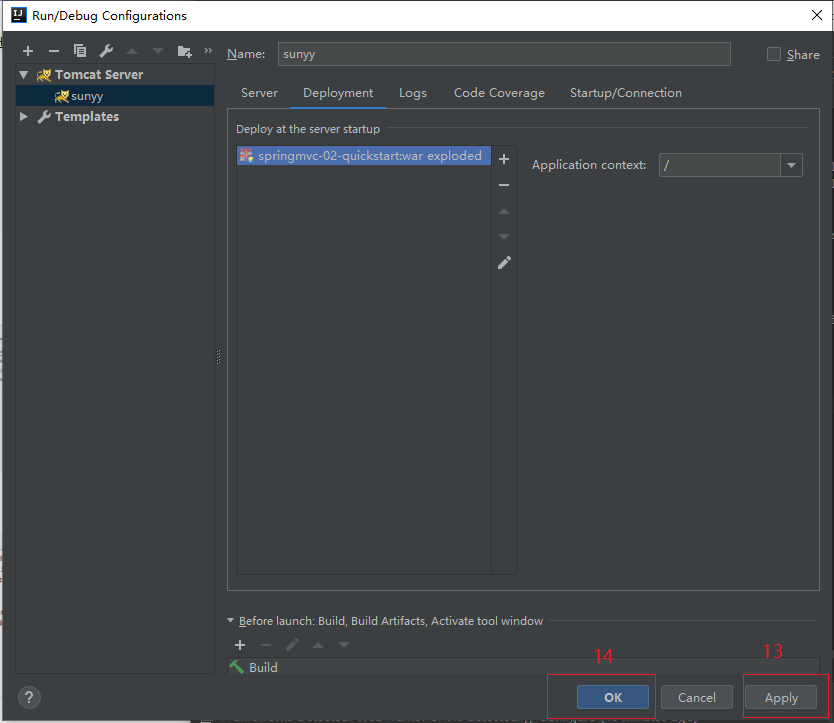Enable the Share checkbox
Viewport: 834px width, 723px height.
[774, 54]
